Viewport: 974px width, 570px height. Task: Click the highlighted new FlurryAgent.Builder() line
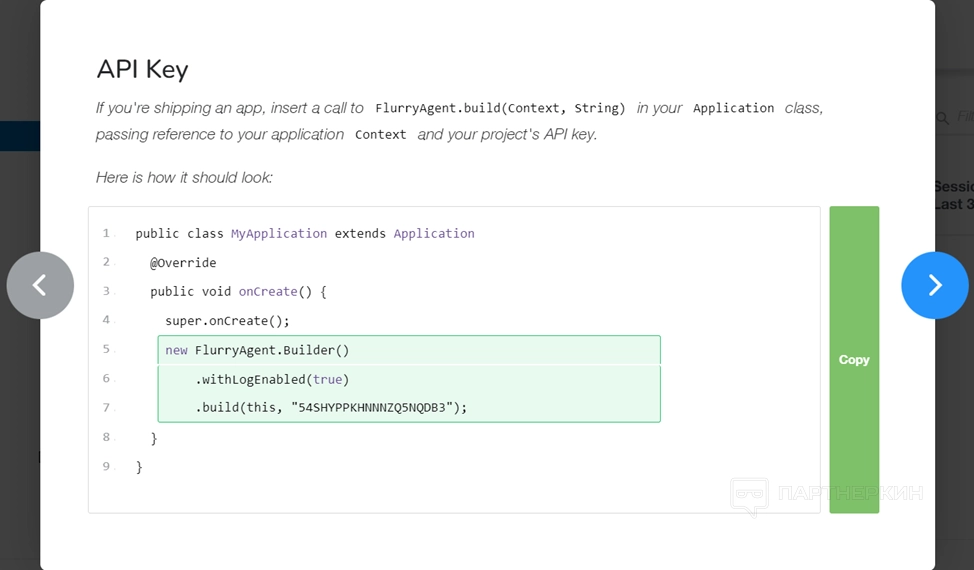(x=257, y=350)
